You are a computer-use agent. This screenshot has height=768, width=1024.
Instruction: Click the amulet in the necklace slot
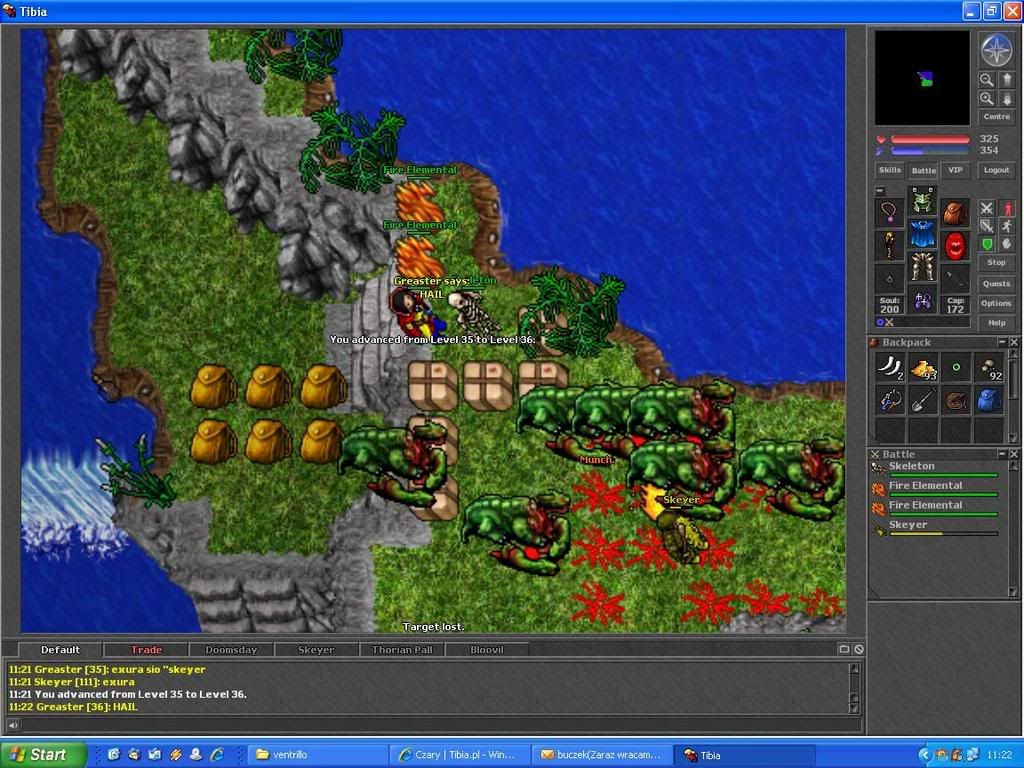889,212
